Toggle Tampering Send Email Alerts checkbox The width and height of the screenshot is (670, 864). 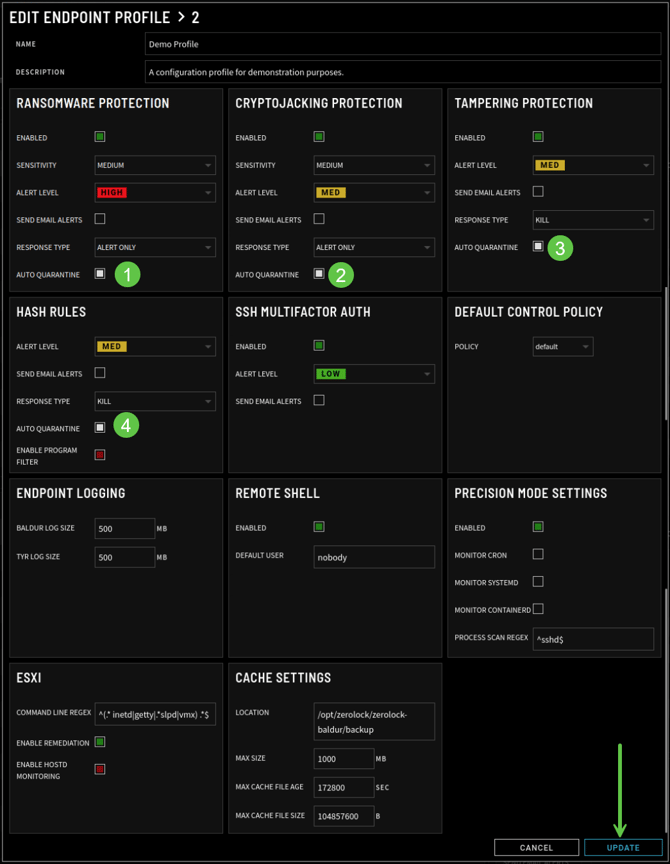click(538, 191)
